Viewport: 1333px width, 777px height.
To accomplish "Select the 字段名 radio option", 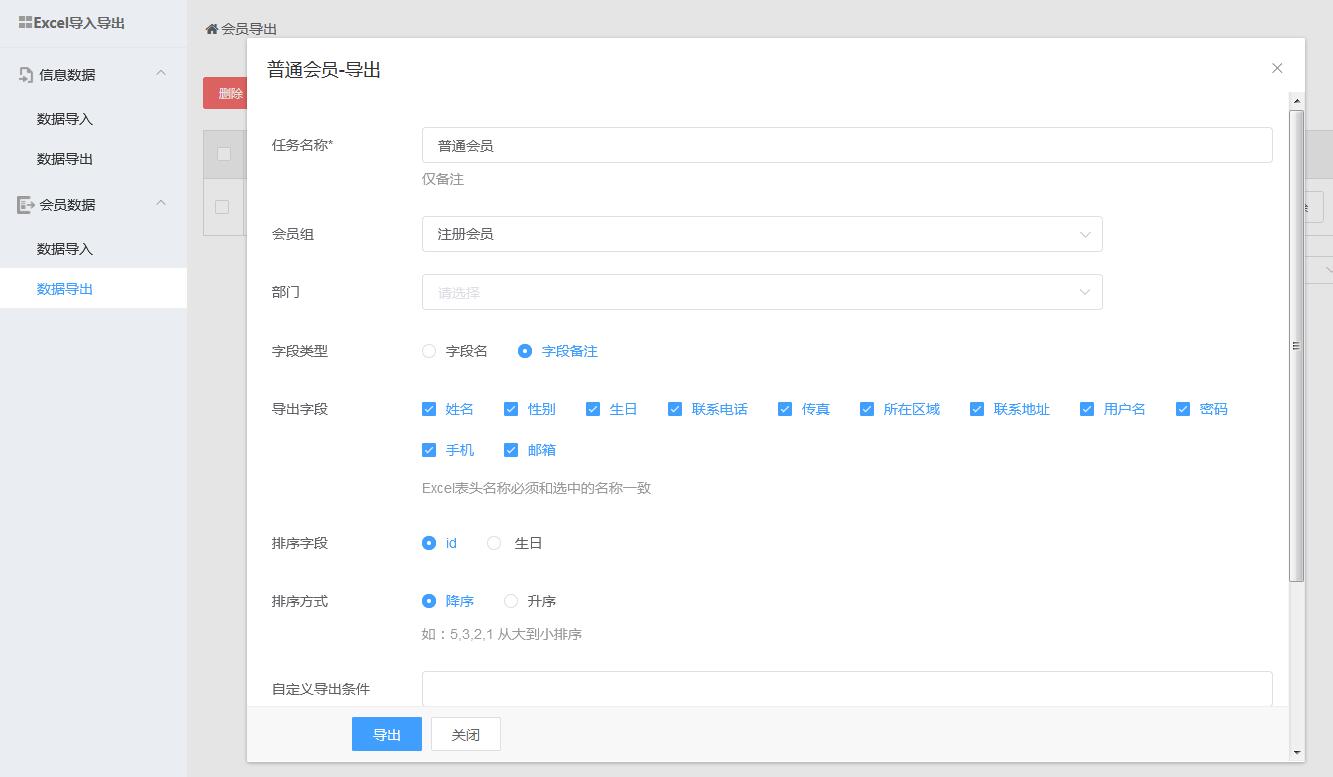I will [429, 351].
